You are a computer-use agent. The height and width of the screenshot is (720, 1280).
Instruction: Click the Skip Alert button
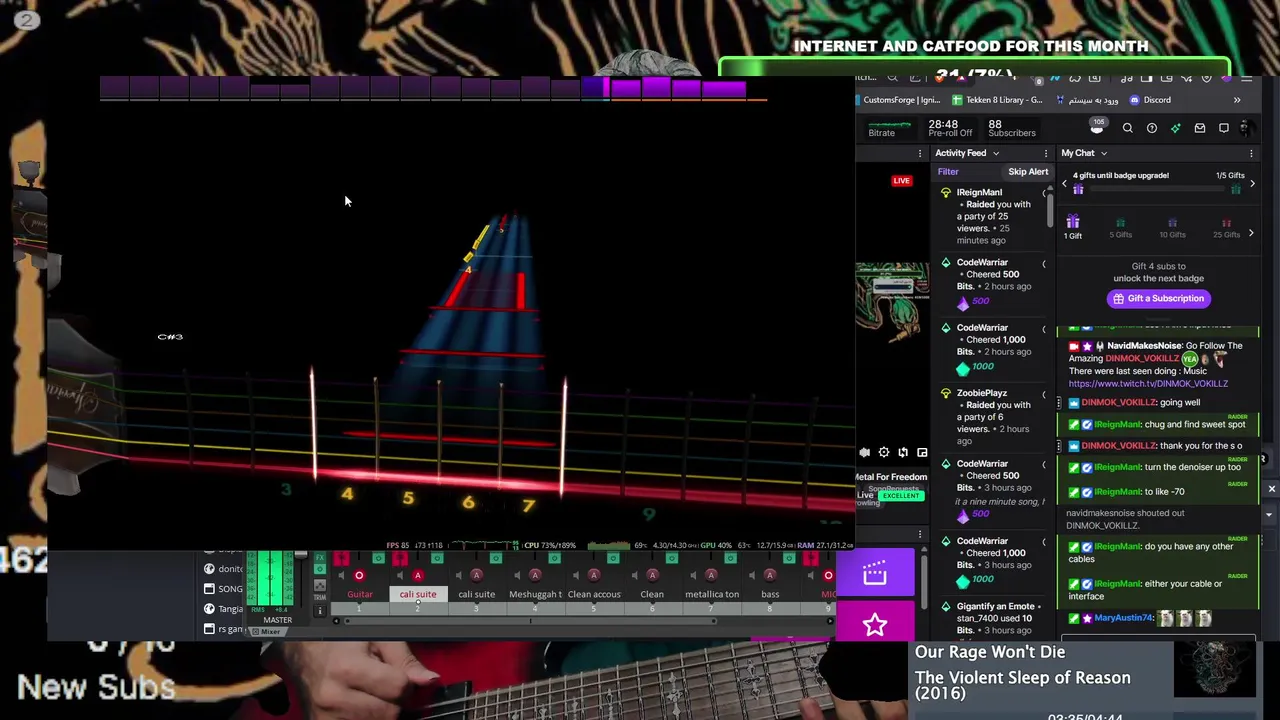tap(1028, 172)
